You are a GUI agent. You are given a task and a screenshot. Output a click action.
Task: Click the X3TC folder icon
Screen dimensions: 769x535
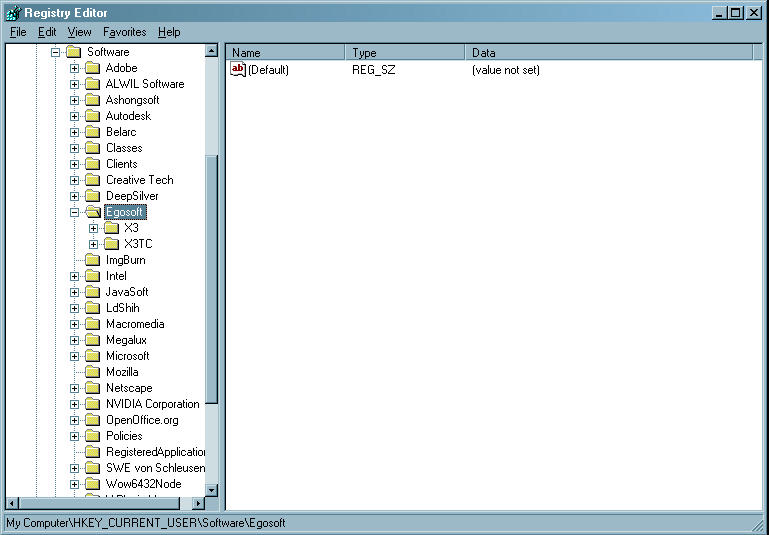pos(112,244)
